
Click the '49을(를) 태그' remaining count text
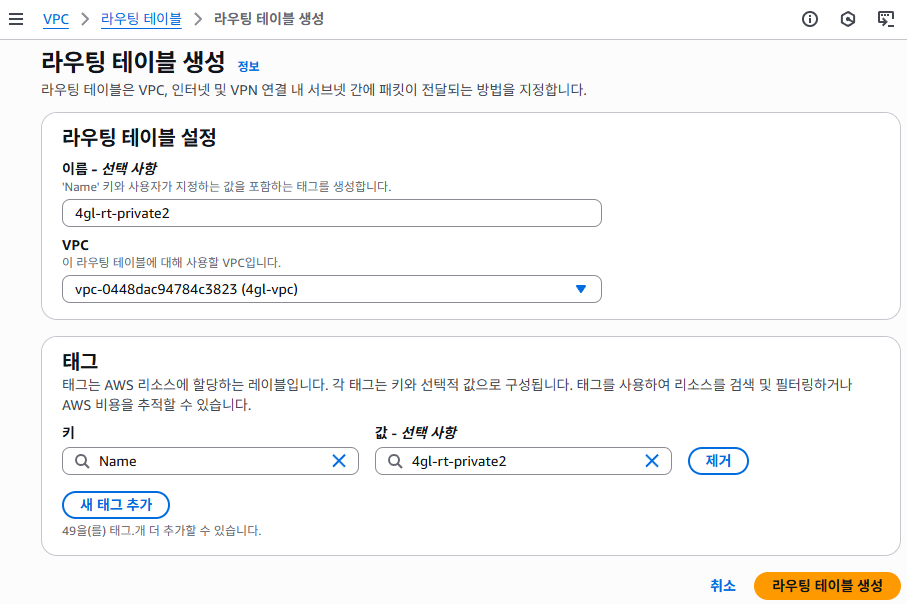click(x=161, y=531)
